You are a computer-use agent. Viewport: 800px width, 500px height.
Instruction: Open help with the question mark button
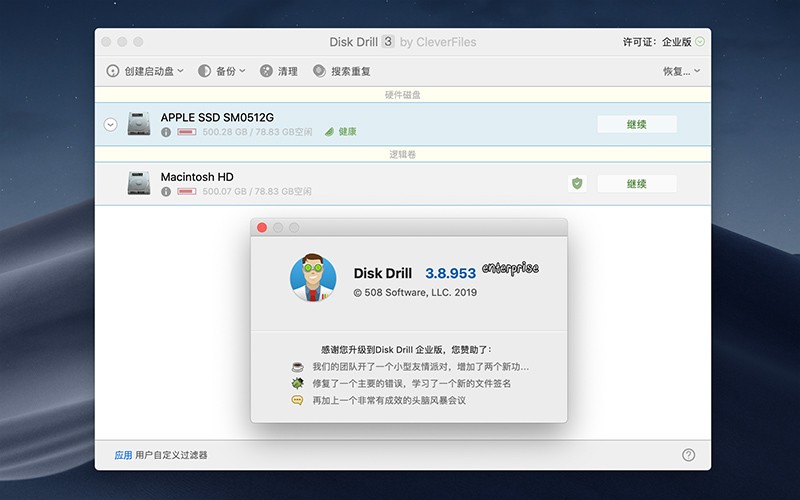(x=688, y=455)
